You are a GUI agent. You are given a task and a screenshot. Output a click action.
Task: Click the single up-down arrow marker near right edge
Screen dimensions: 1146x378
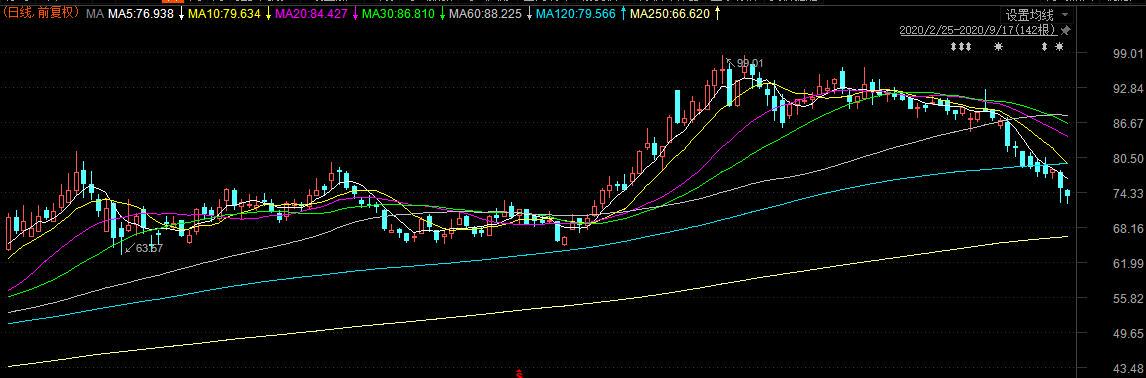(1045, 47)
